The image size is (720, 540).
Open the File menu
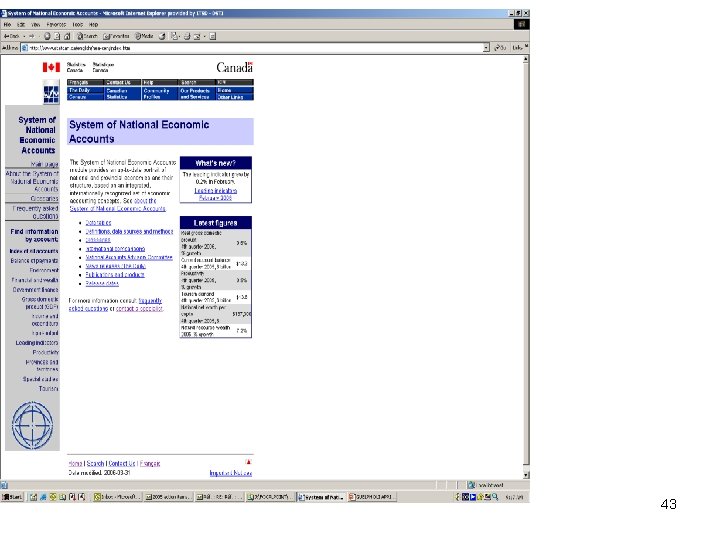[7, 24]
